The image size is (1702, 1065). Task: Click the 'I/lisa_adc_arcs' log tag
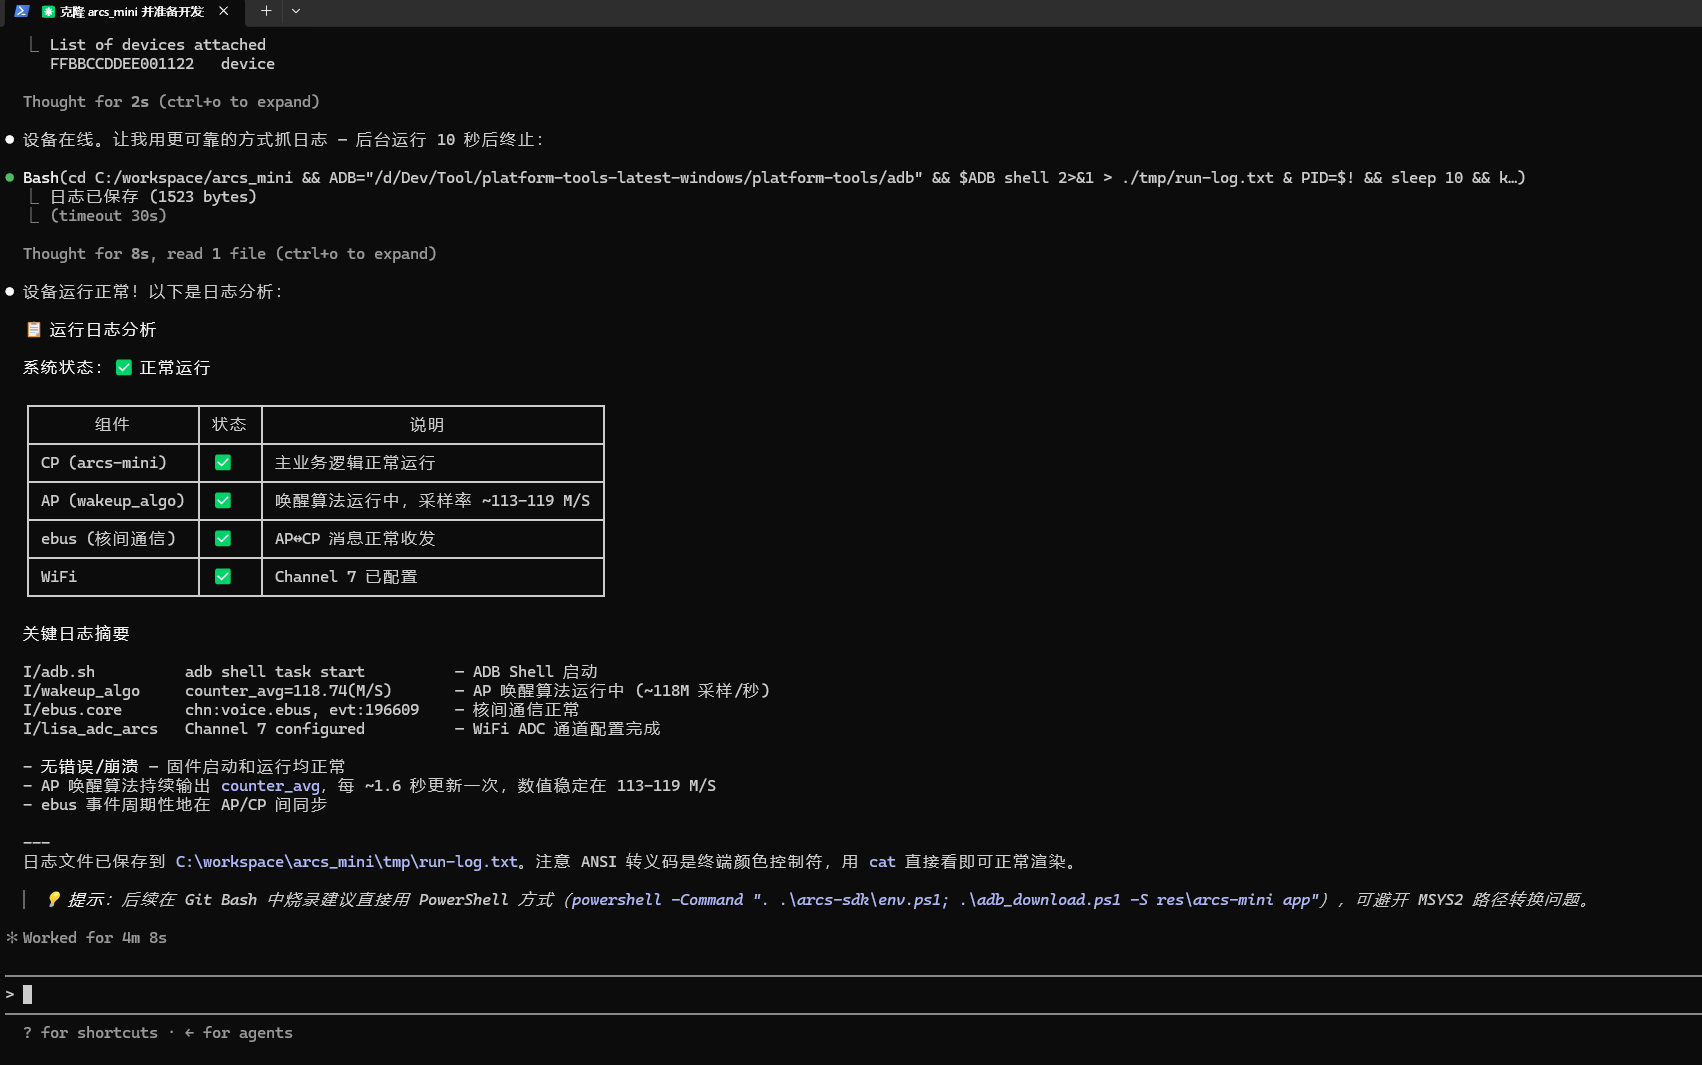tap(90, 728)
